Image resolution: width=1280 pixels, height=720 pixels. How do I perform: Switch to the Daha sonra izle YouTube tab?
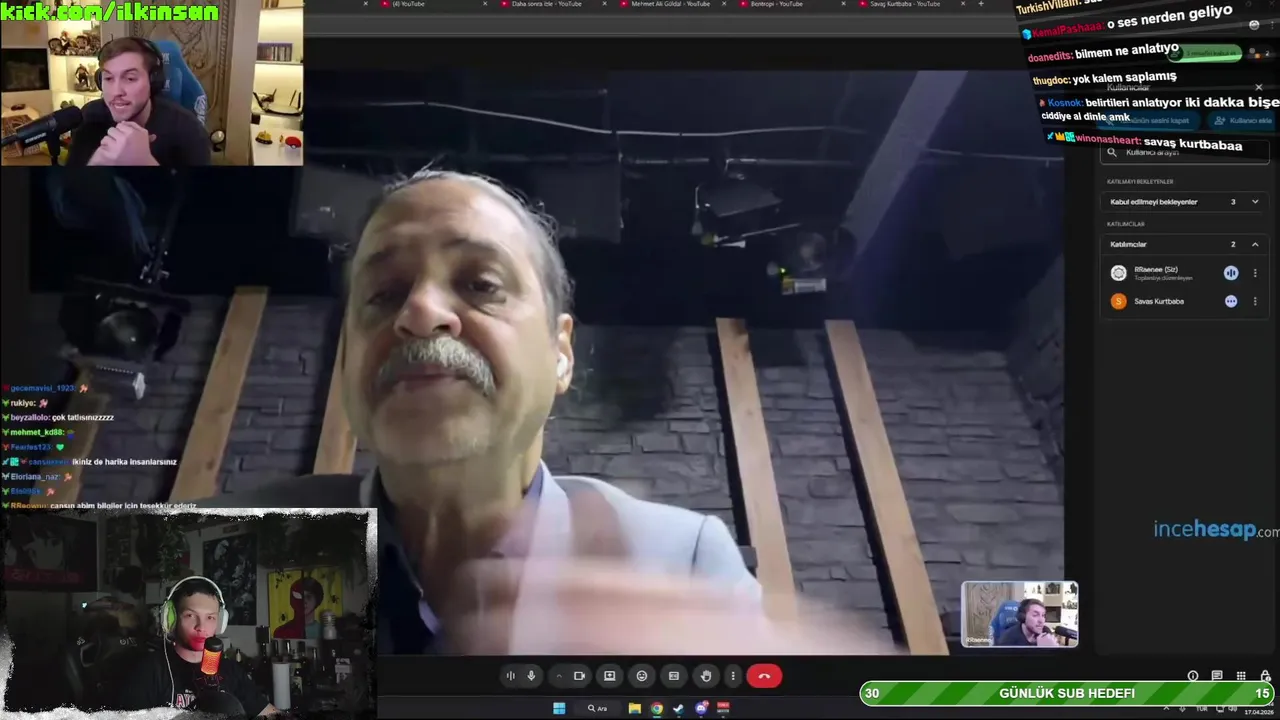click(545, 4)
